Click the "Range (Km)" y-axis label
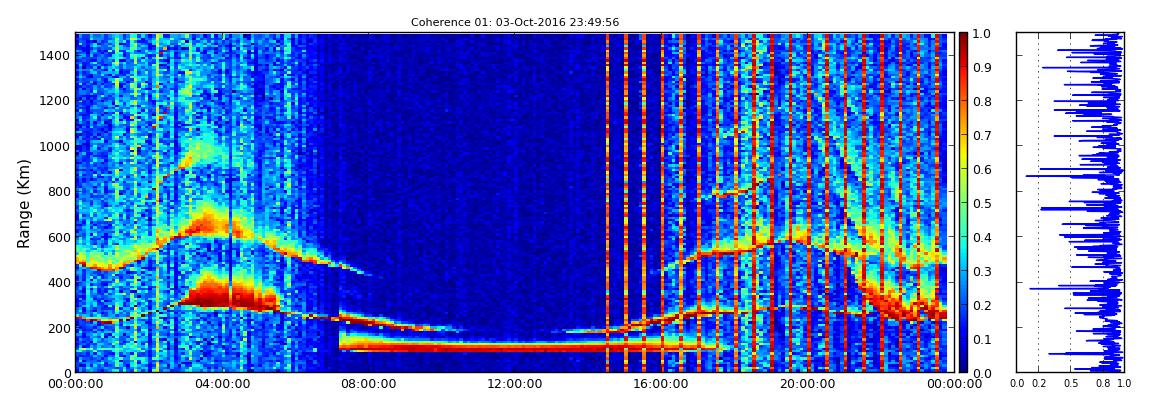This screenshot has width=1150, height=407. point(24,203)
